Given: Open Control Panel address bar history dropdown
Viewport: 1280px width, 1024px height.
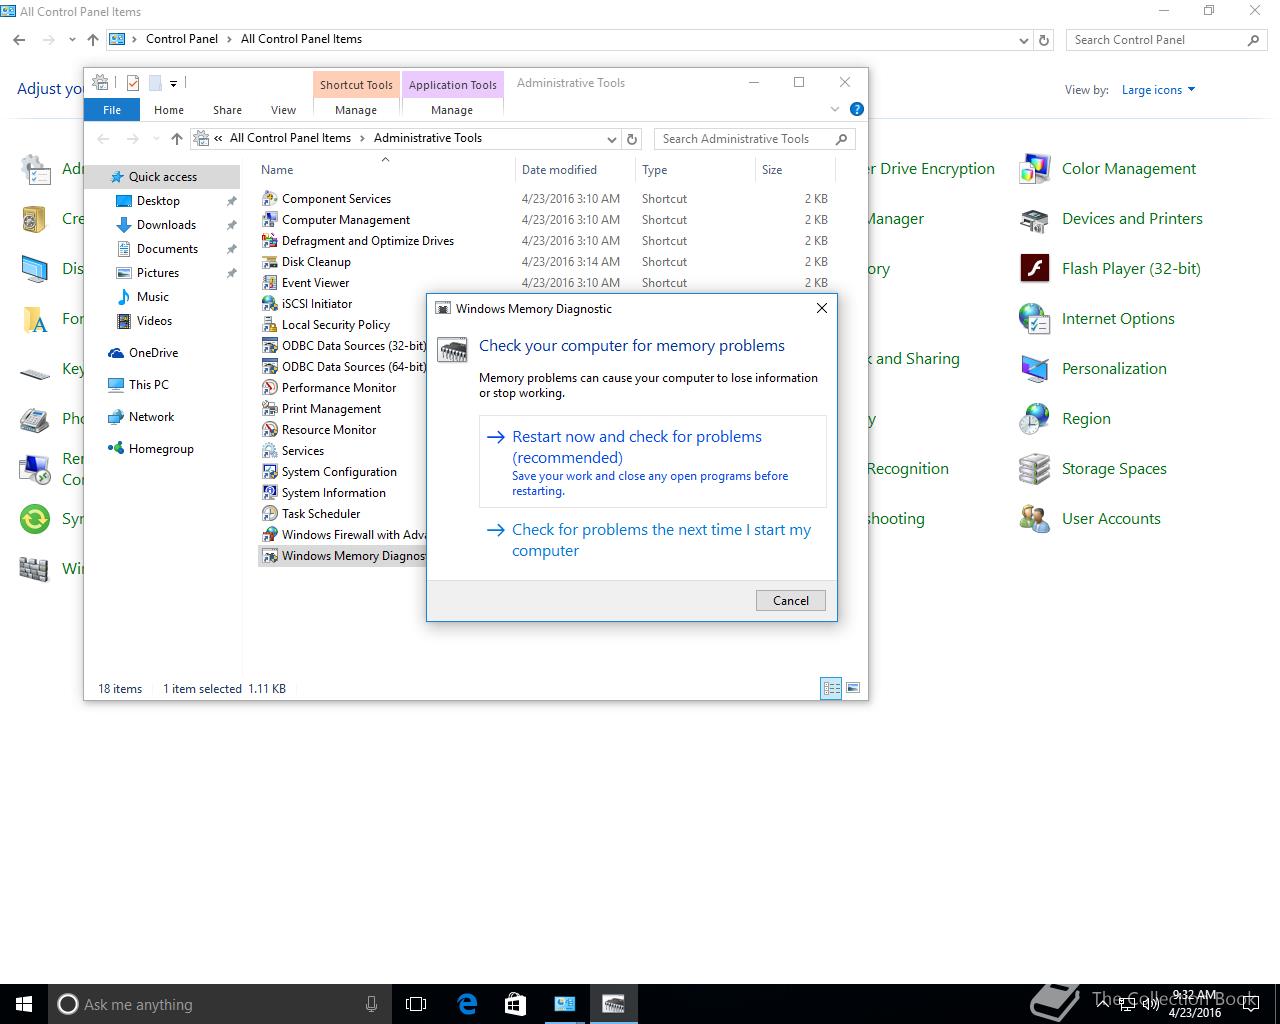Looking at the screenshot, I should pyautogui.click(x=1023, y=40).
